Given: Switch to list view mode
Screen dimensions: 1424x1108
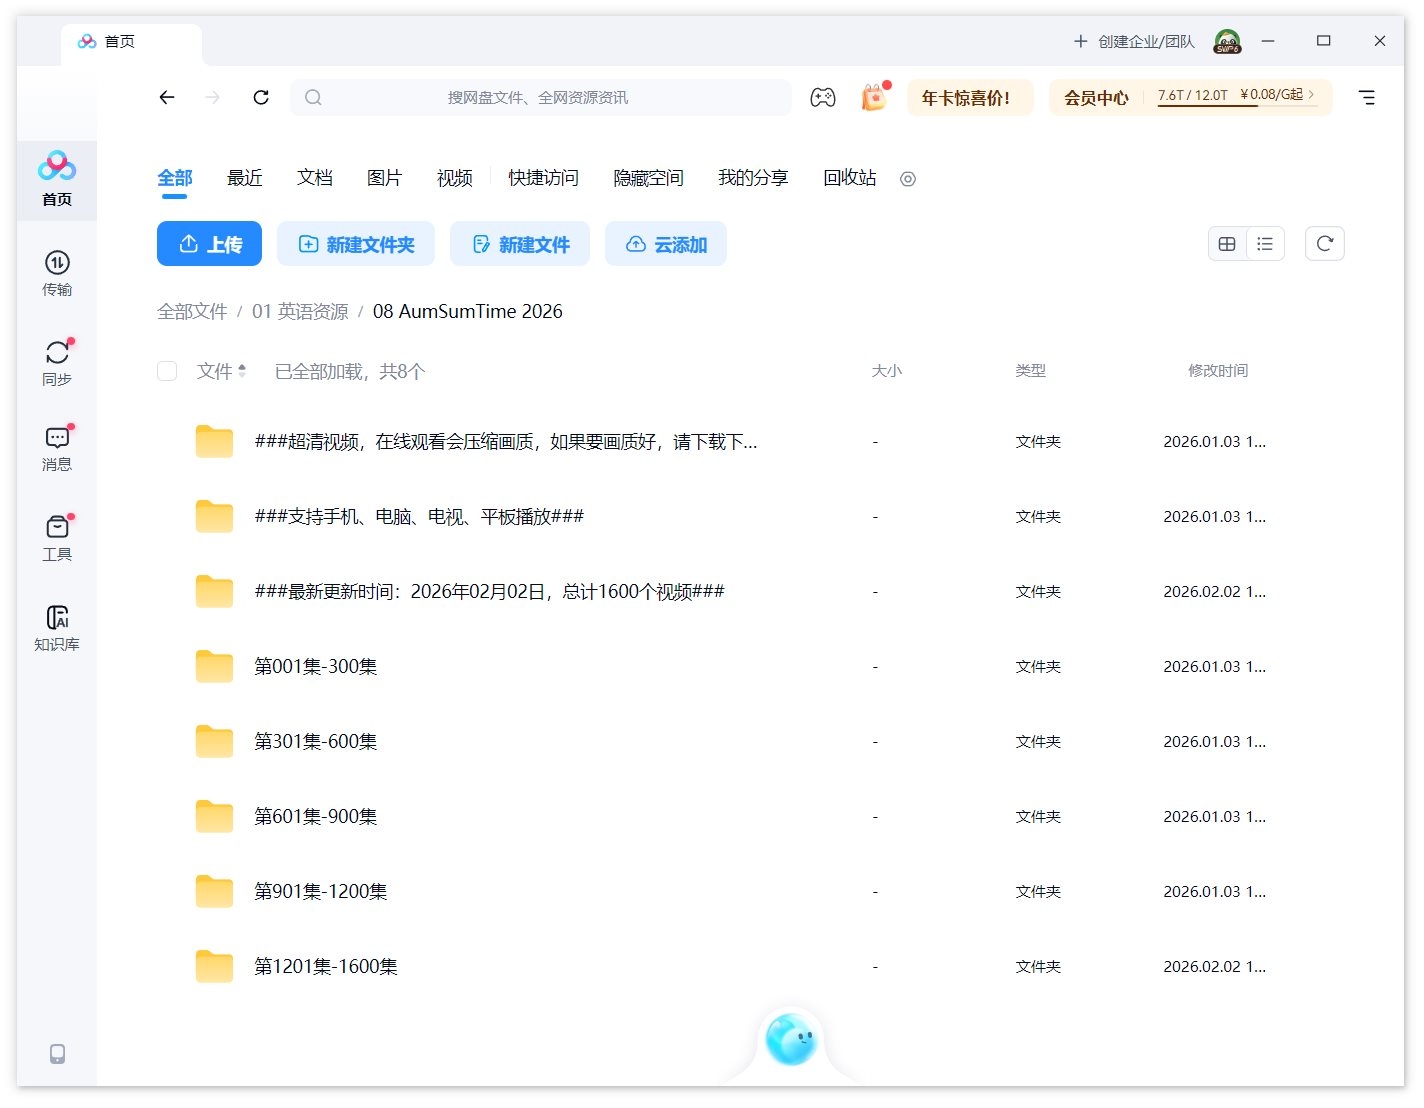Looking at the screenshot, I should click(x=1266, y=243).
